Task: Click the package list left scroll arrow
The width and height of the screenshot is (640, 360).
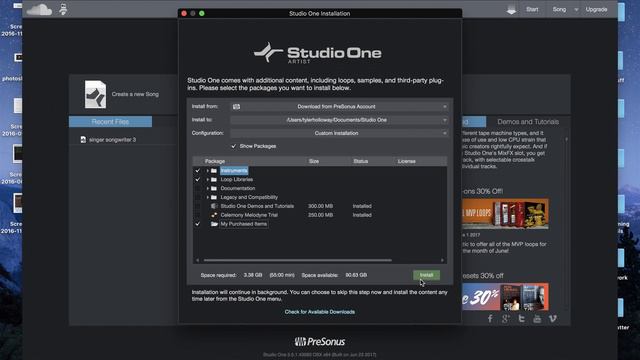Action: tap(198, 260)
